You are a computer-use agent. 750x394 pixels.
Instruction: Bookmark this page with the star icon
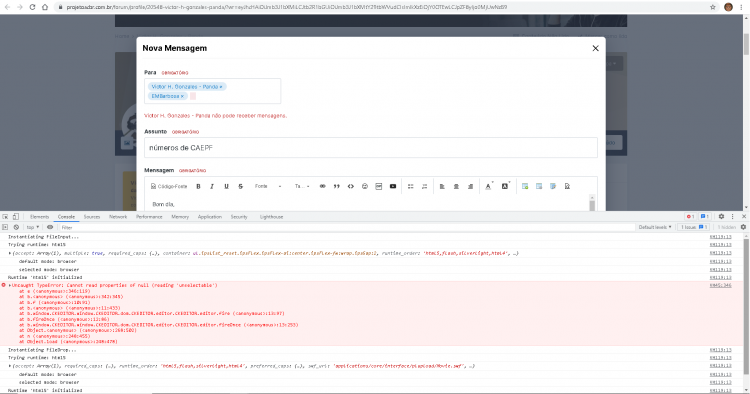point(713,7)
